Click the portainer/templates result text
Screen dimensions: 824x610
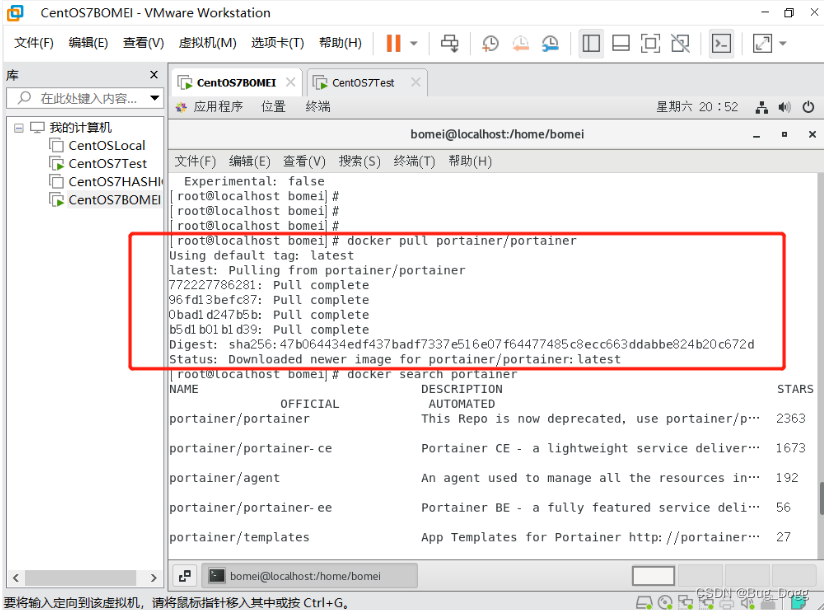[239, 537]
